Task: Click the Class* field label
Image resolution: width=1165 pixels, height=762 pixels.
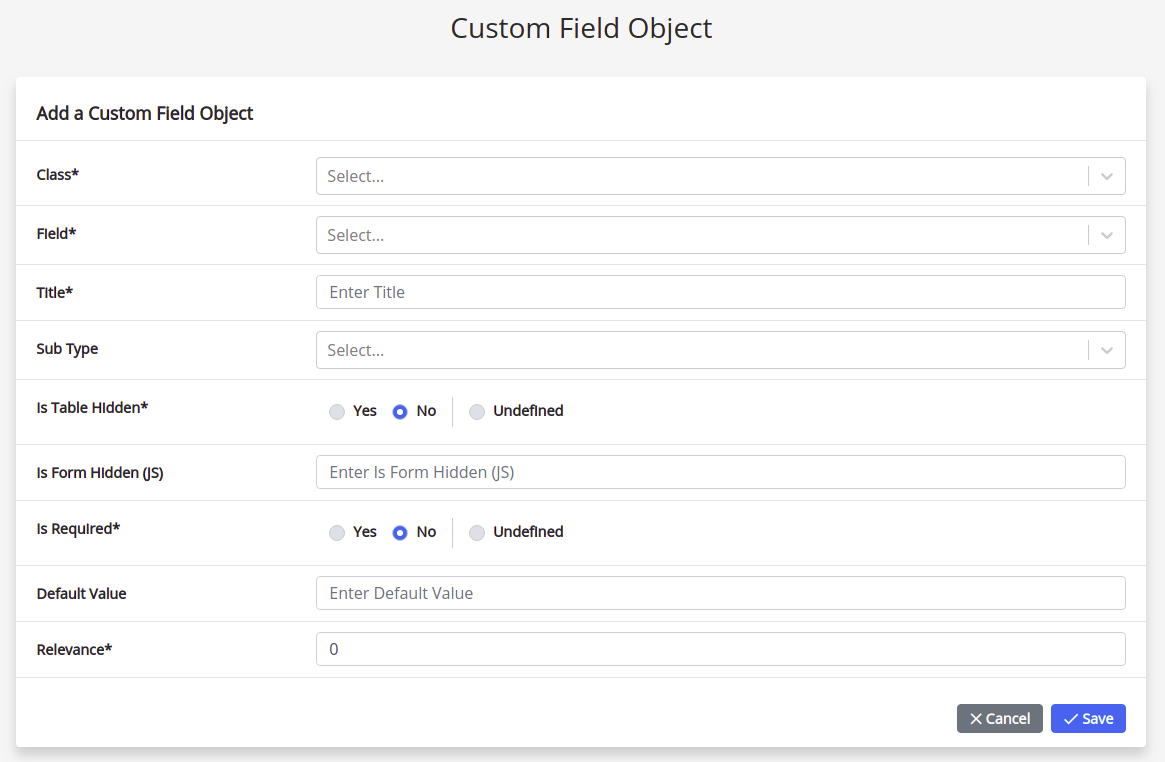Action: [x=58, y=175]
